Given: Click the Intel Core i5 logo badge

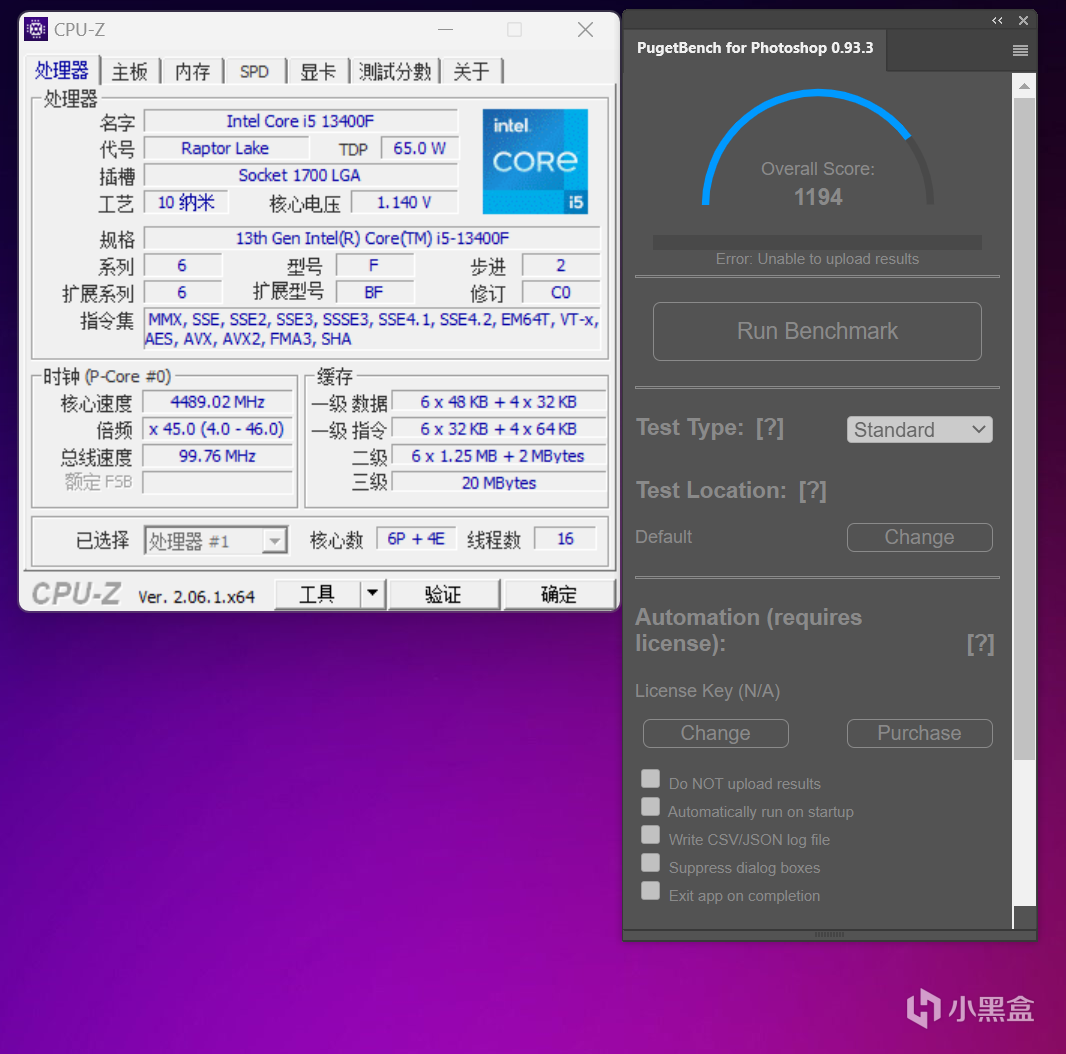Looking at the screenshot, I should [x=535, y=162].
